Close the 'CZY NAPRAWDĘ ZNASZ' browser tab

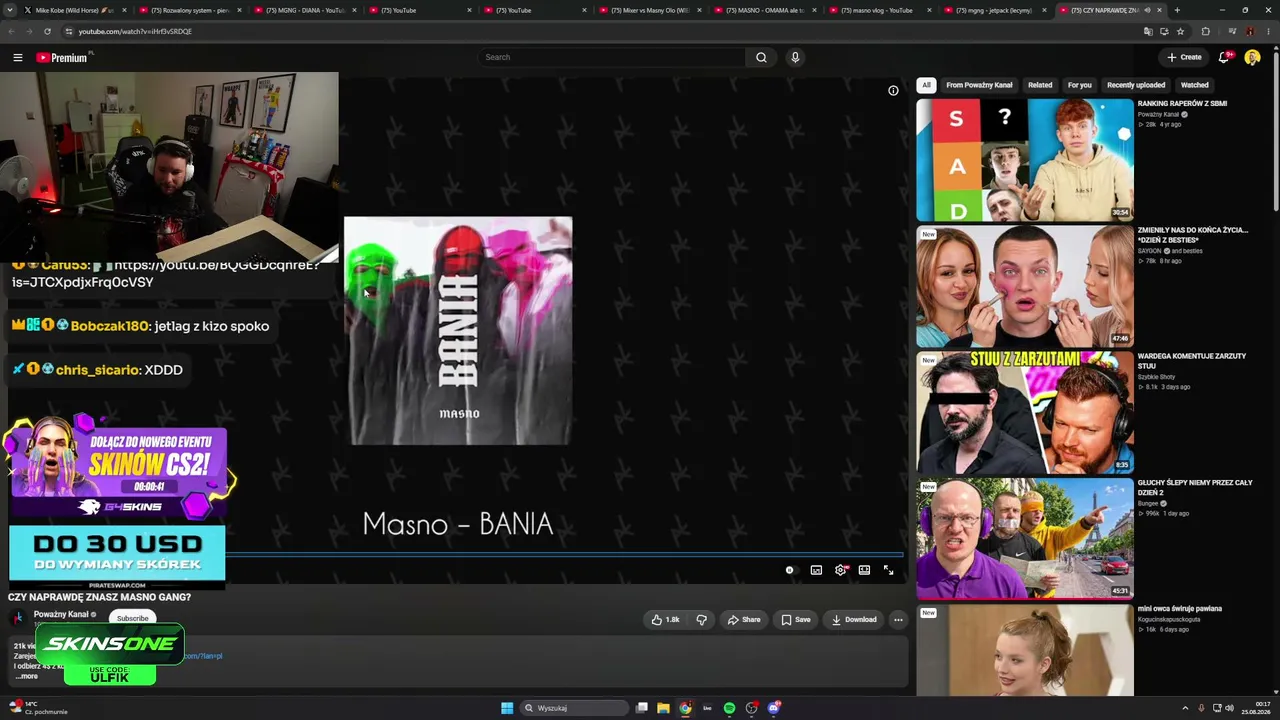coord(1160,10)
